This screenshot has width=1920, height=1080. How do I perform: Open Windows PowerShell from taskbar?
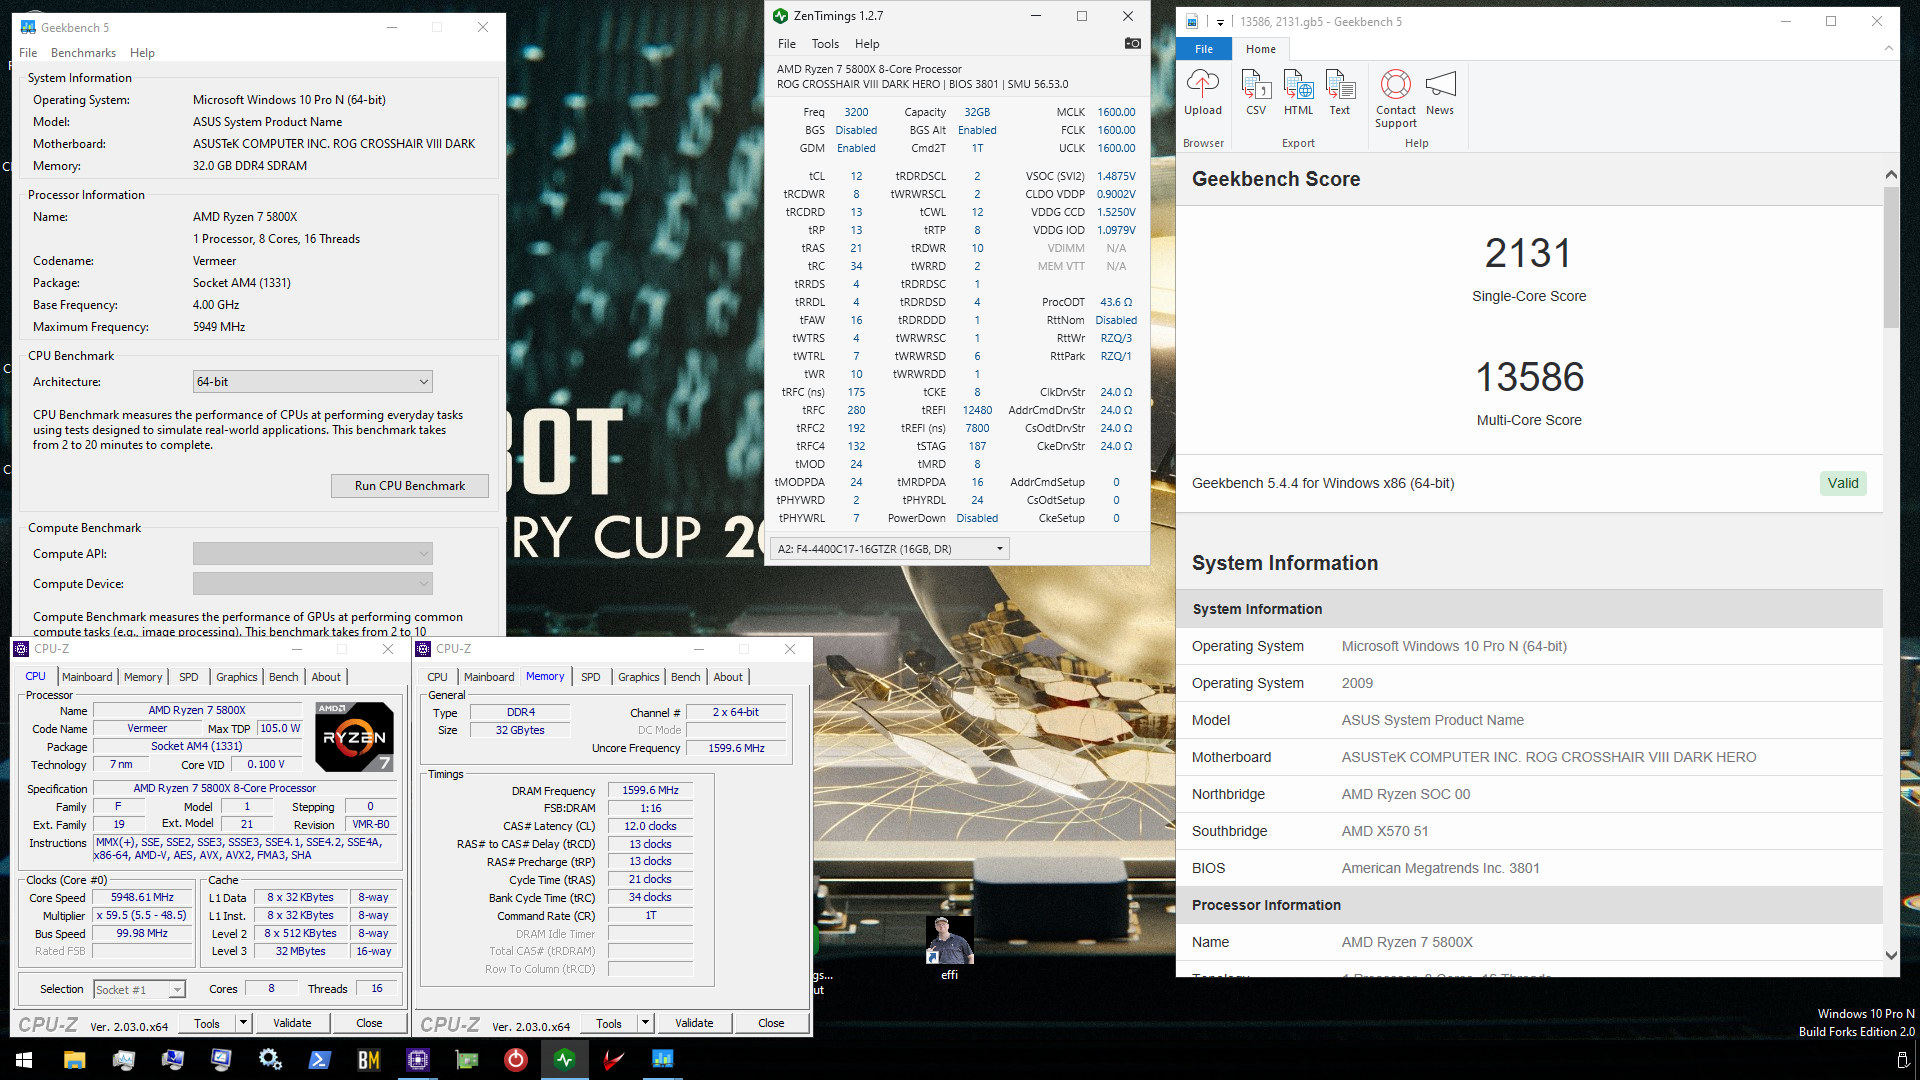tap(319, 1060)
